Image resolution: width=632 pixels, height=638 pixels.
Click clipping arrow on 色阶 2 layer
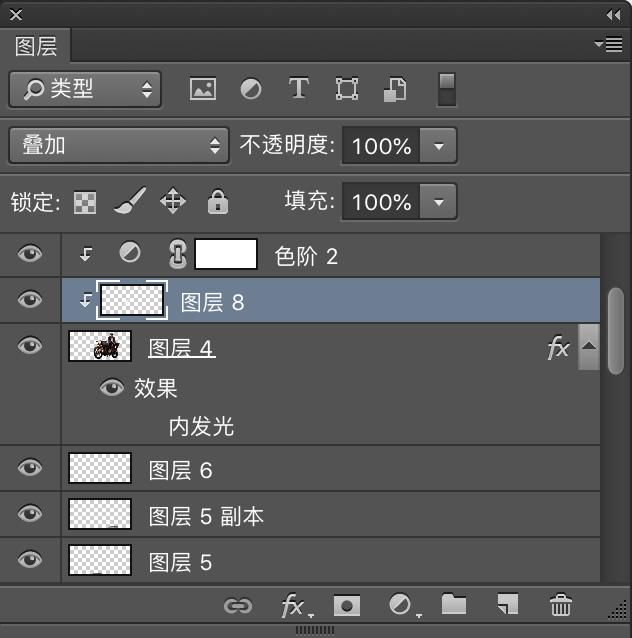pos(85,254)
